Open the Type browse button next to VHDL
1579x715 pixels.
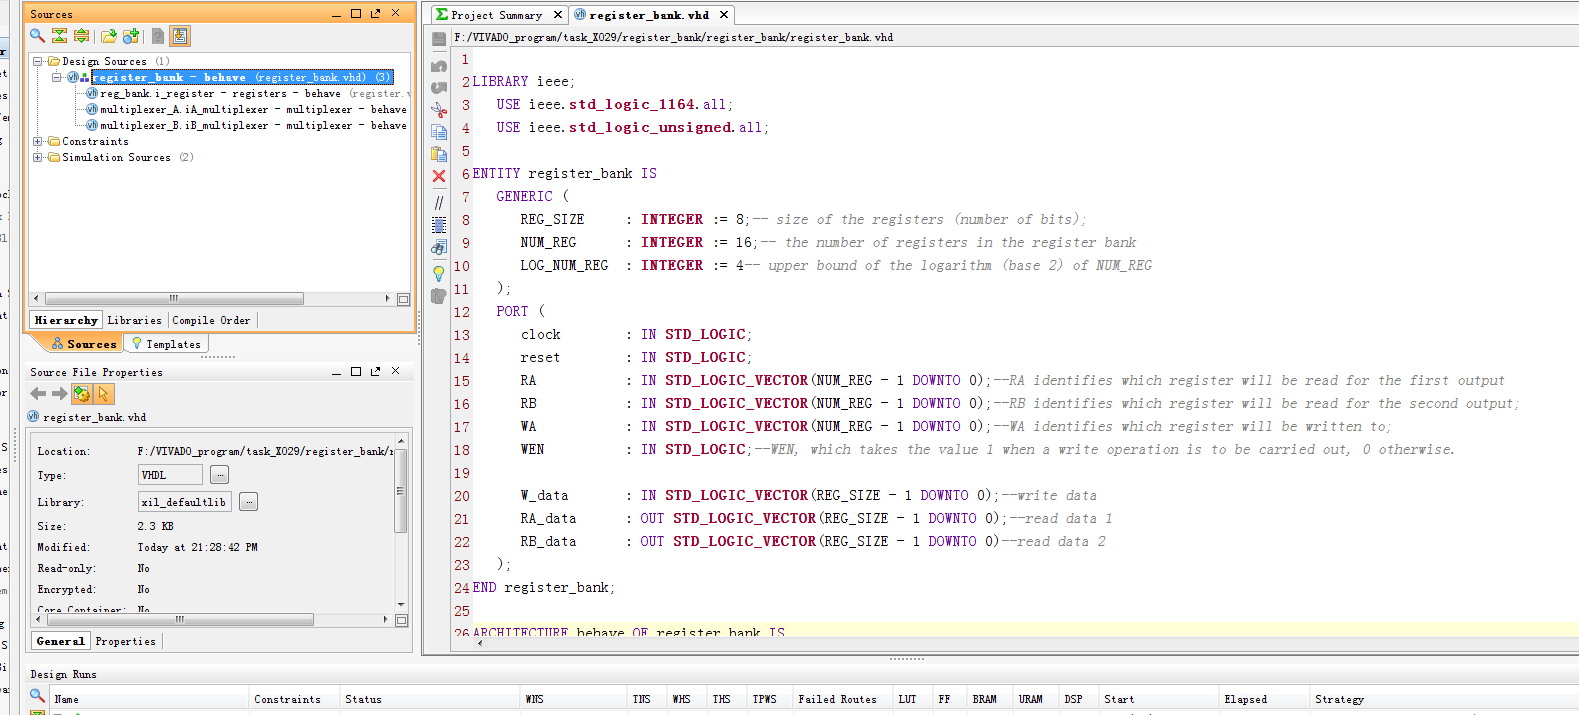pyautogui.click(x=220, y=475)
